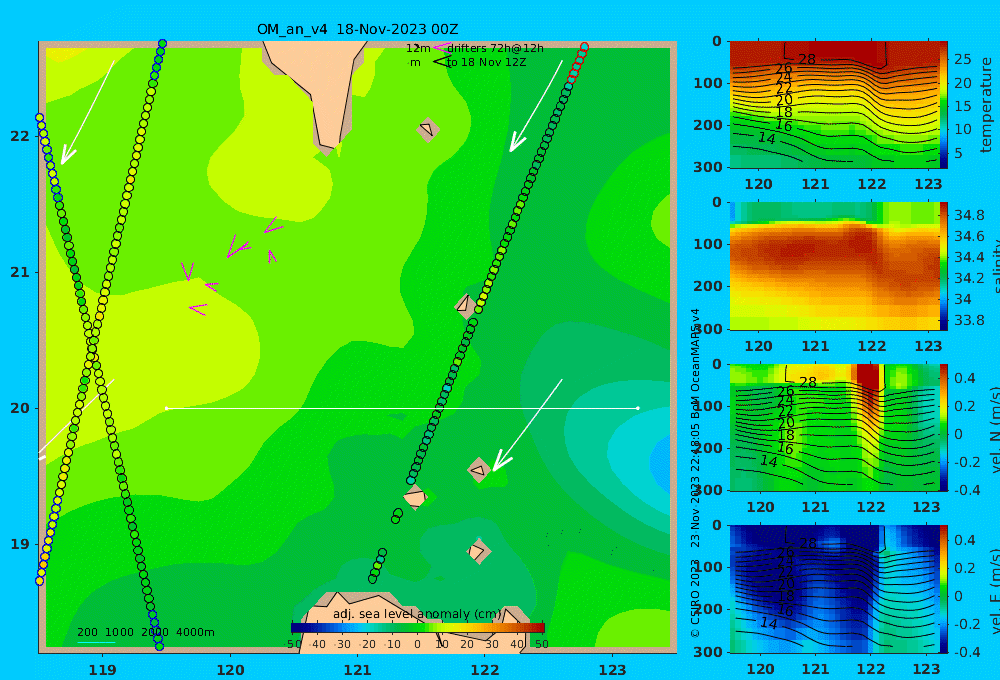
Task: Open the vel. E (m/s) section panel
Action: point(834,589)
